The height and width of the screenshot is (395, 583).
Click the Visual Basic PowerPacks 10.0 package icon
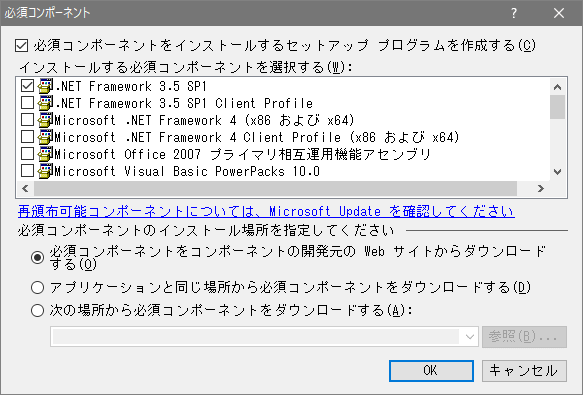click(x=45, y=171)
